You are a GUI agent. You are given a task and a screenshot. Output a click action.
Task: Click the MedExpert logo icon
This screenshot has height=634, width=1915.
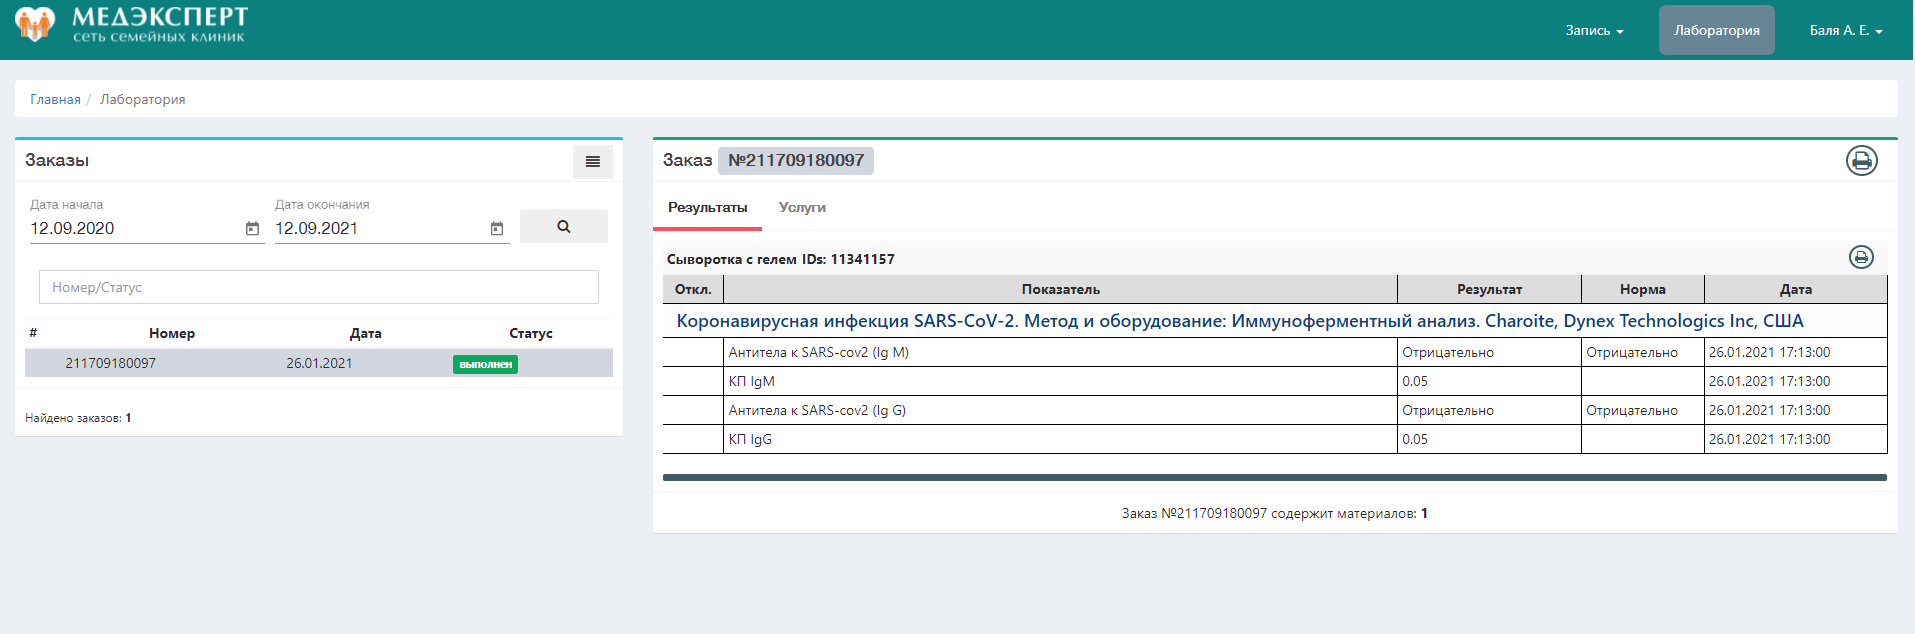click(x=35, y=24)
